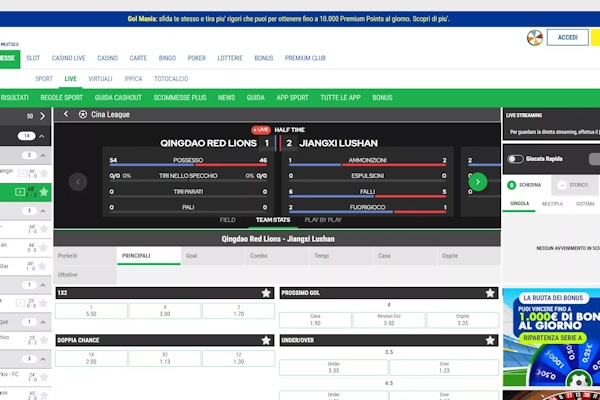Advance the sidebar with the arrow next to 50

pyautogui.click(x=42, y=116)
